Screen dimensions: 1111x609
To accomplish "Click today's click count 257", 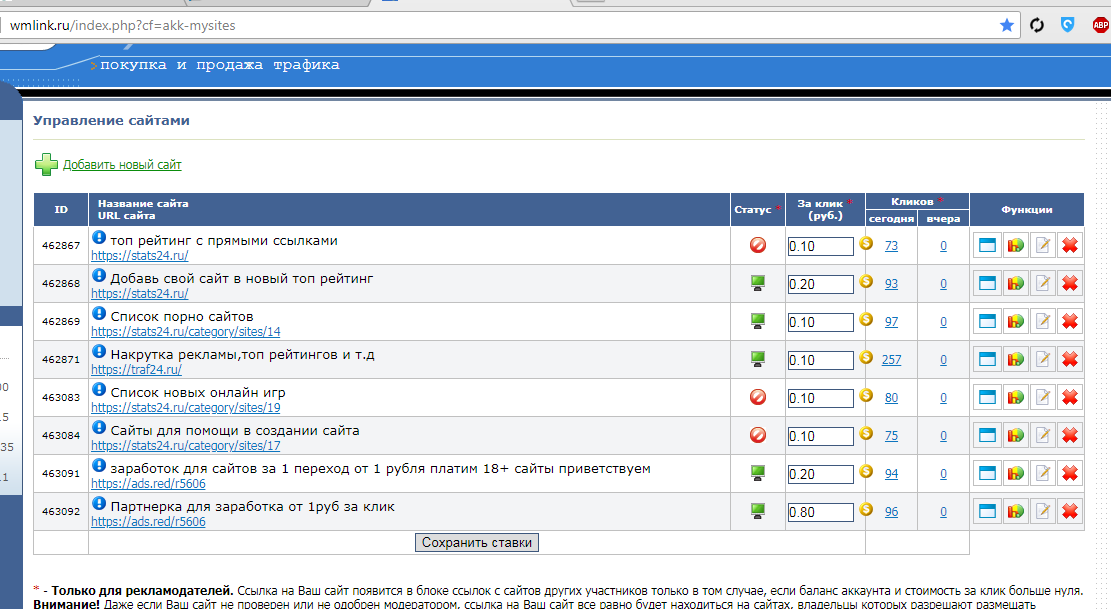I will pyautogui.click(x=891, y=360).
